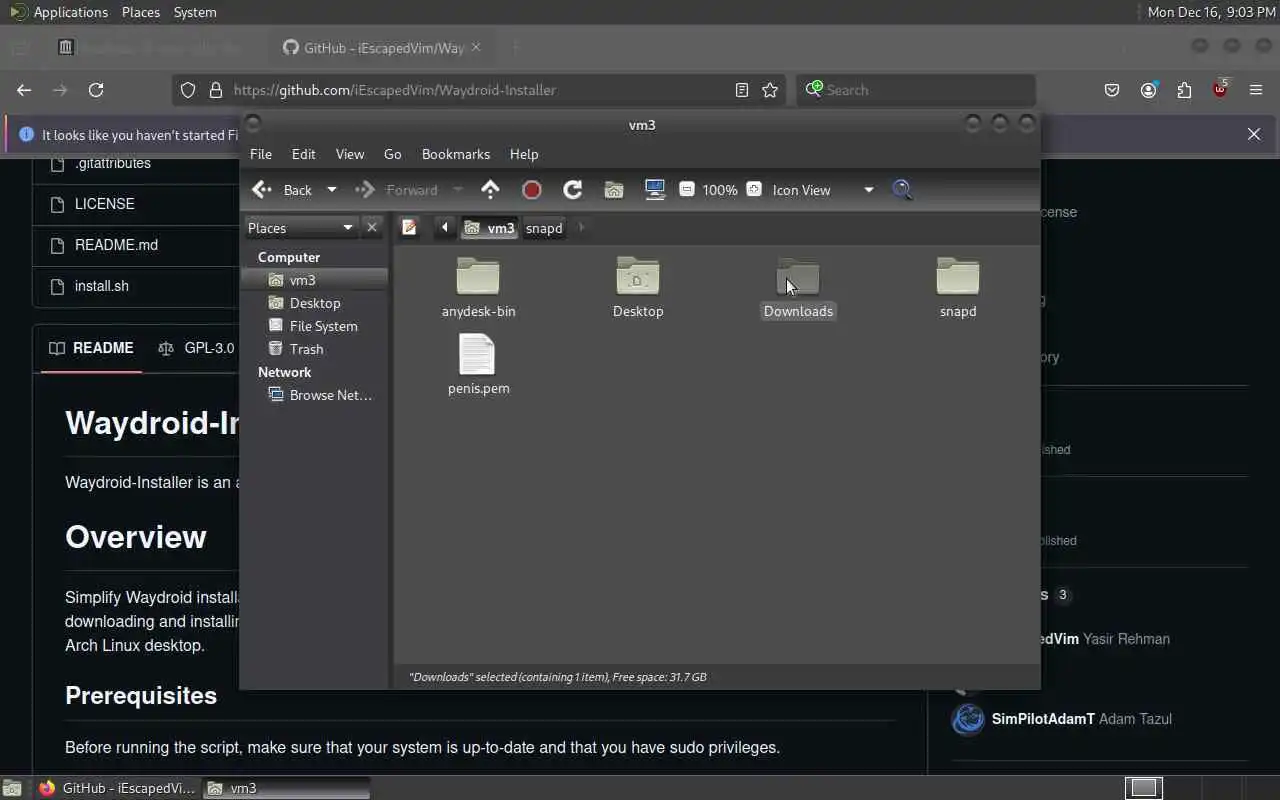The height and width of the screenshot is (800, 1280).
Task: Open the Edit menu in file manager
Action: (304, 154)
